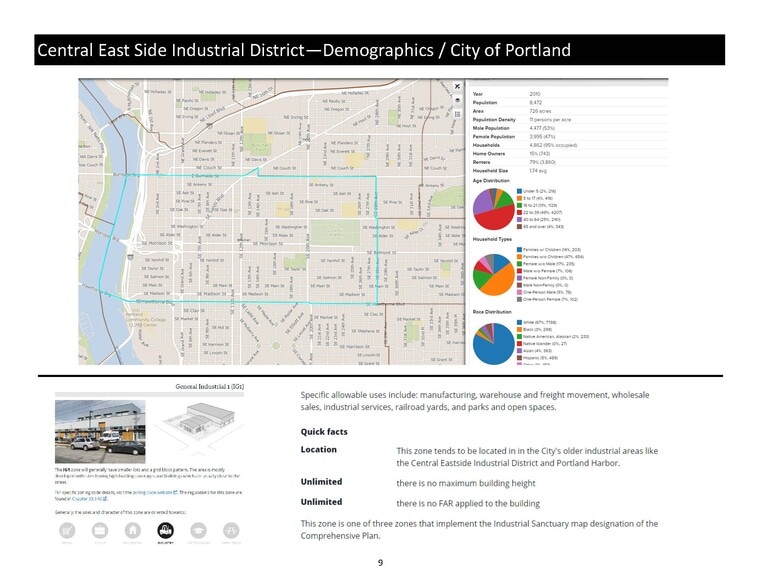Viewport: 761px width, 588px height.
Task: Select the Residential house icon
Action: 132,531
